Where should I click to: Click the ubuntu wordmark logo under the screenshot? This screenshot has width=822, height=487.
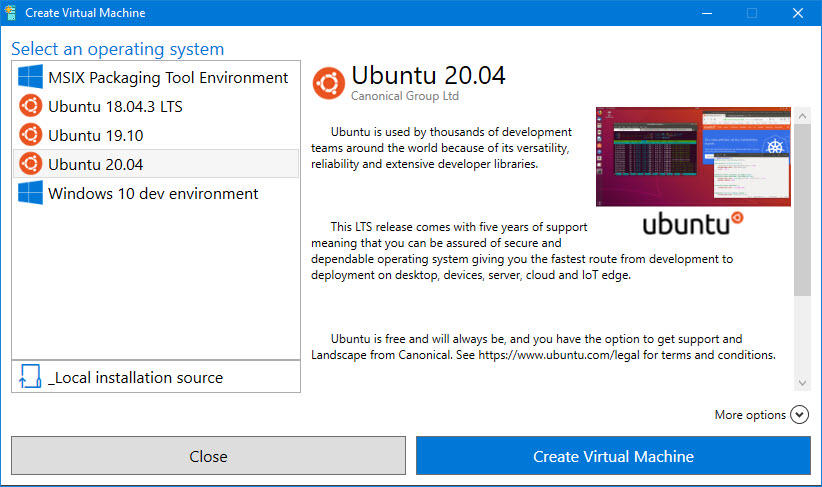[x=691, y=223]
